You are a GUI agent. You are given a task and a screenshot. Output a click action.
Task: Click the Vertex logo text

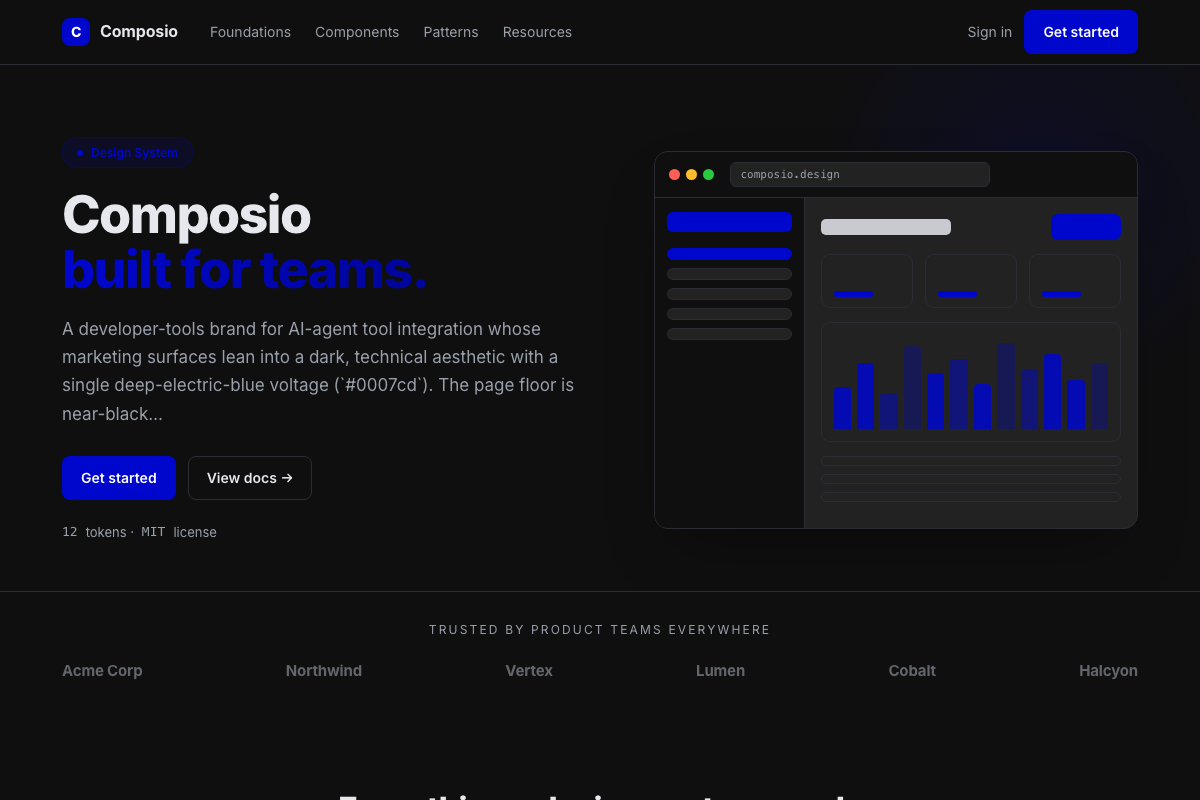529,671
